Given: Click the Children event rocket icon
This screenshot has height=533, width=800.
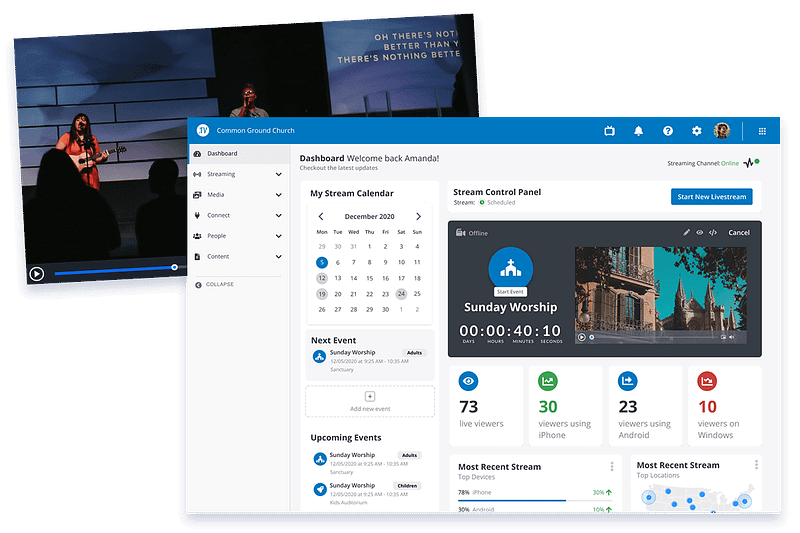Looking at the screenshot, I should point(320,489).
